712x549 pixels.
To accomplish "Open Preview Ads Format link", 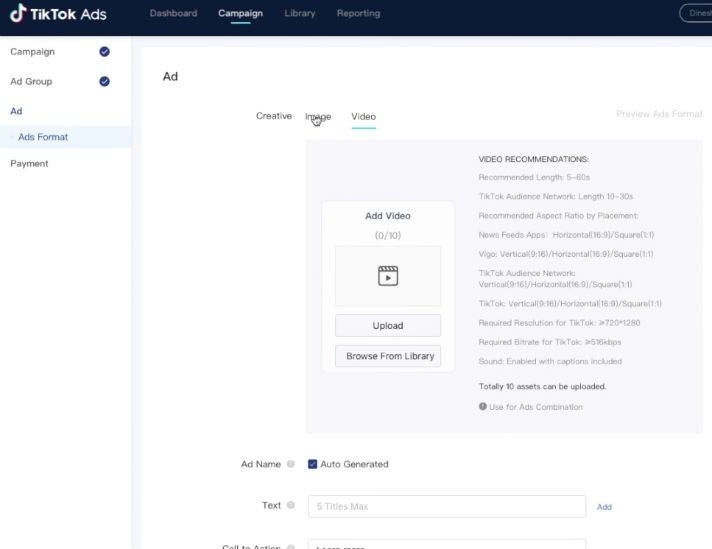I will coord(659,114).
